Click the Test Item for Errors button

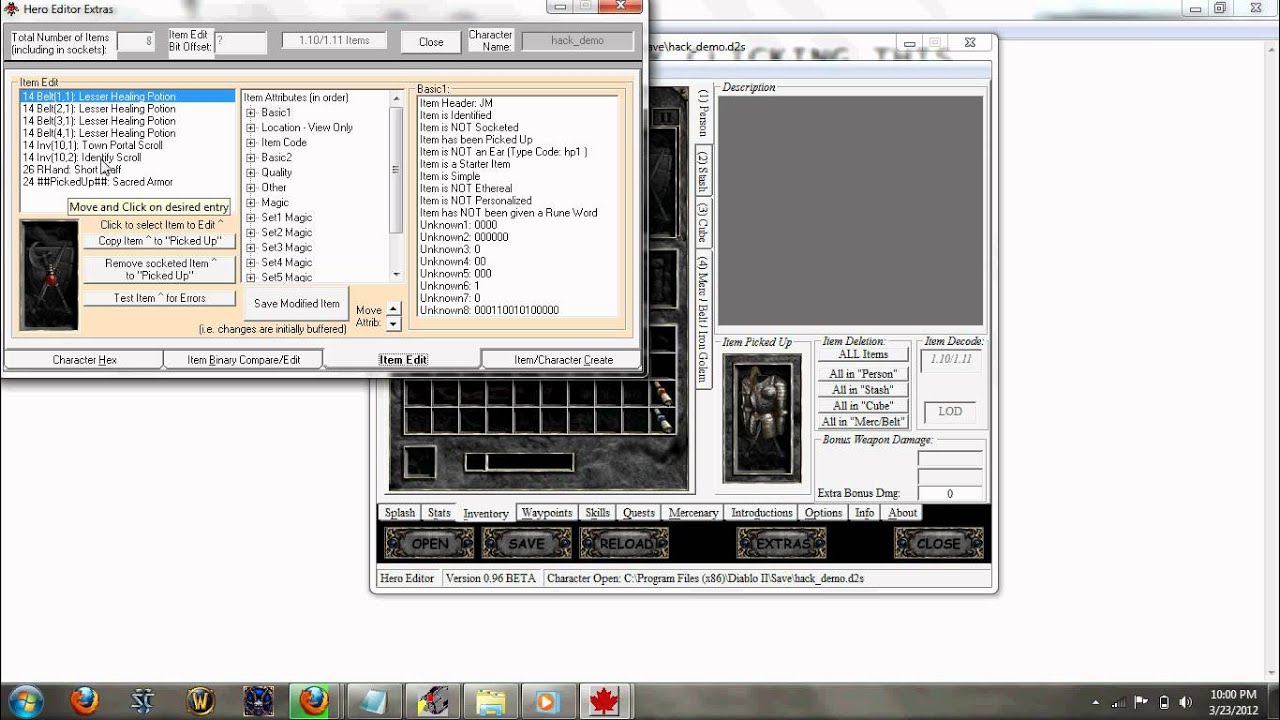pyautogui.click(x=160, y=298)
